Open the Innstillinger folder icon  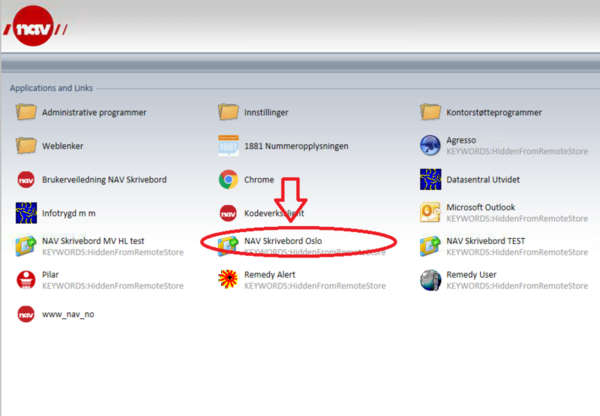[x=228, y=112]
